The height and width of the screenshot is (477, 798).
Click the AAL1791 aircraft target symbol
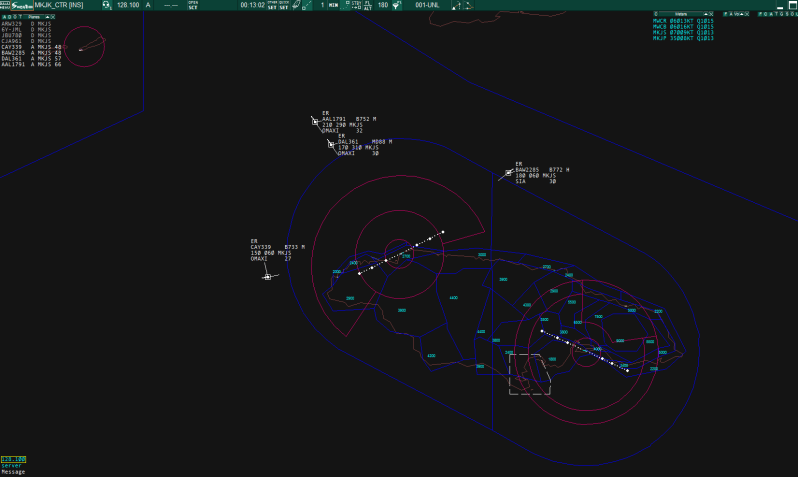(315, 122)
